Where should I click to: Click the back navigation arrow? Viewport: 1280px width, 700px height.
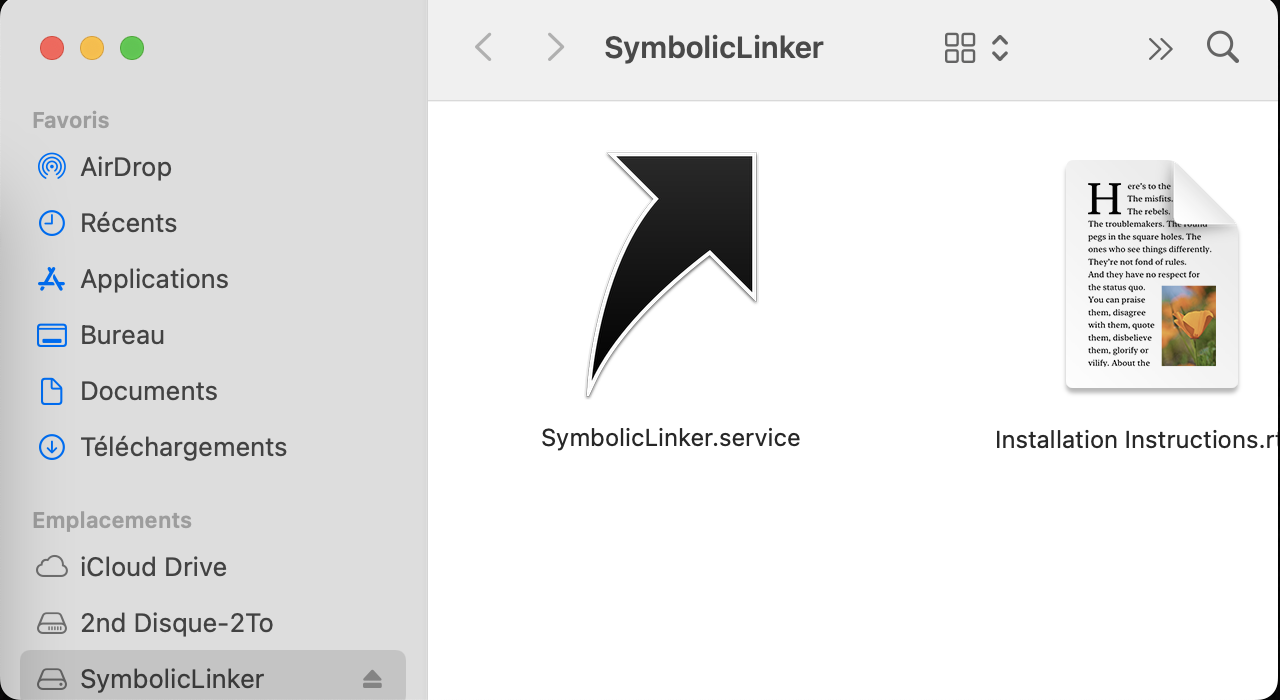pos(484,47)
